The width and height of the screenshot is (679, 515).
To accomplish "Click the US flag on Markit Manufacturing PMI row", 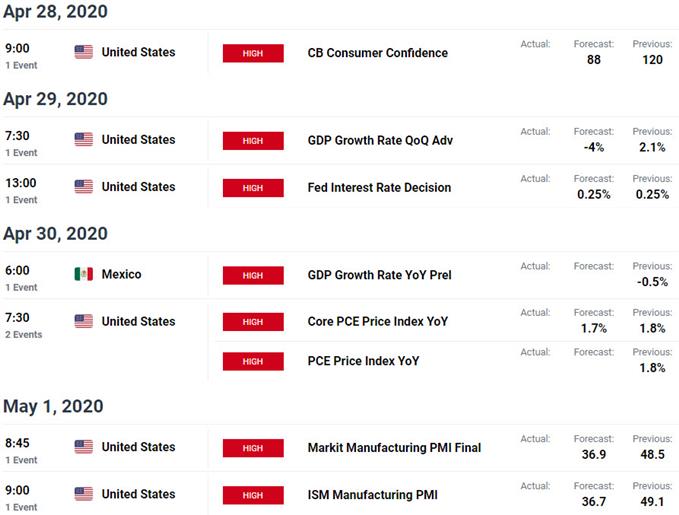I will [x=84, y=447].
